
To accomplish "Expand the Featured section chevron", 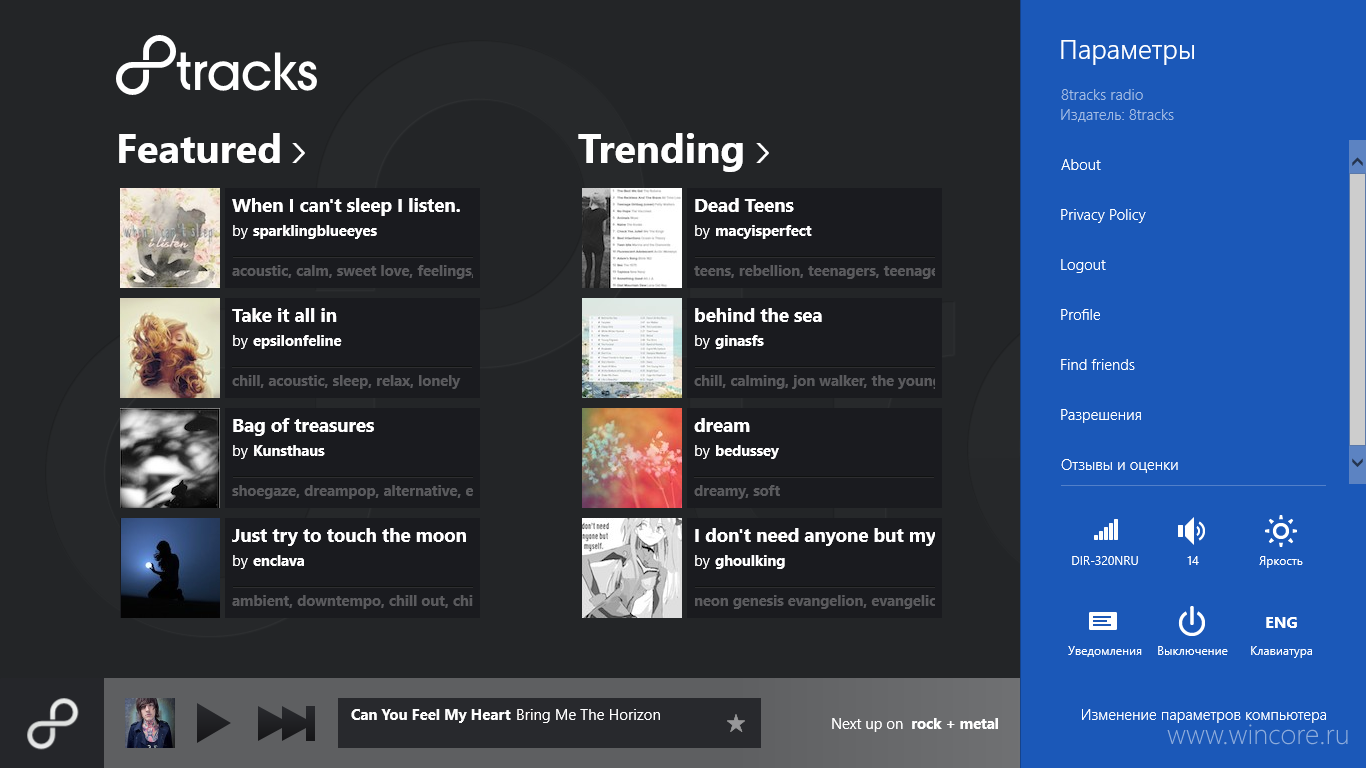I will (x=298, y=152).
